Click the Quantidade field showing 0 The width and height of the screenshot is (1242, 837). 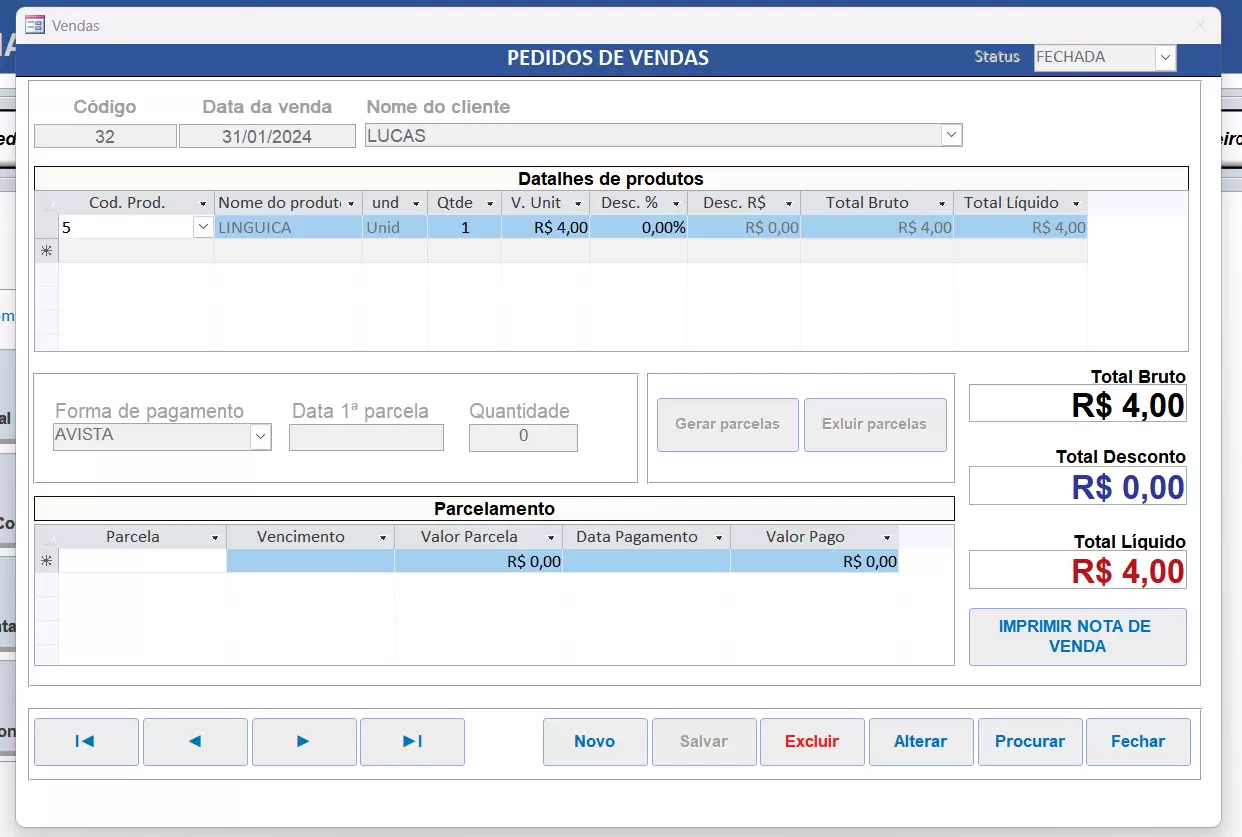coord(523,438)
